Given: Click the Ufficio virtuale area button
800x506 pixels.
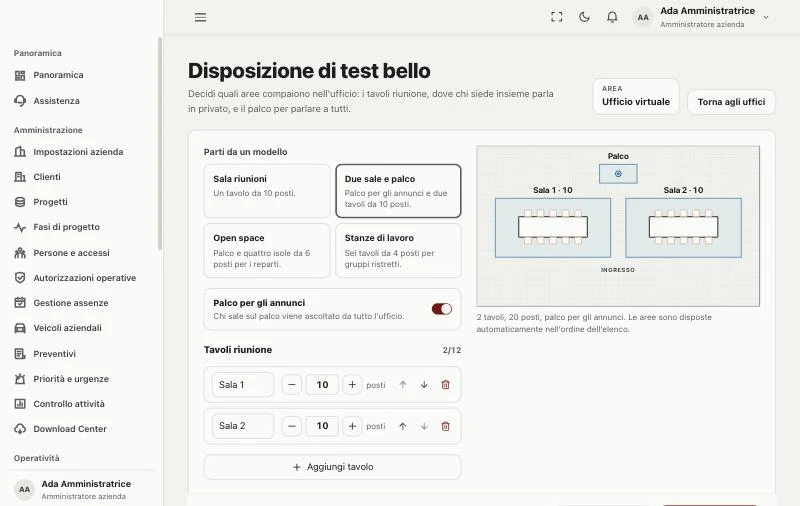Looking at the screenshot, I should [x=636, y=96].
